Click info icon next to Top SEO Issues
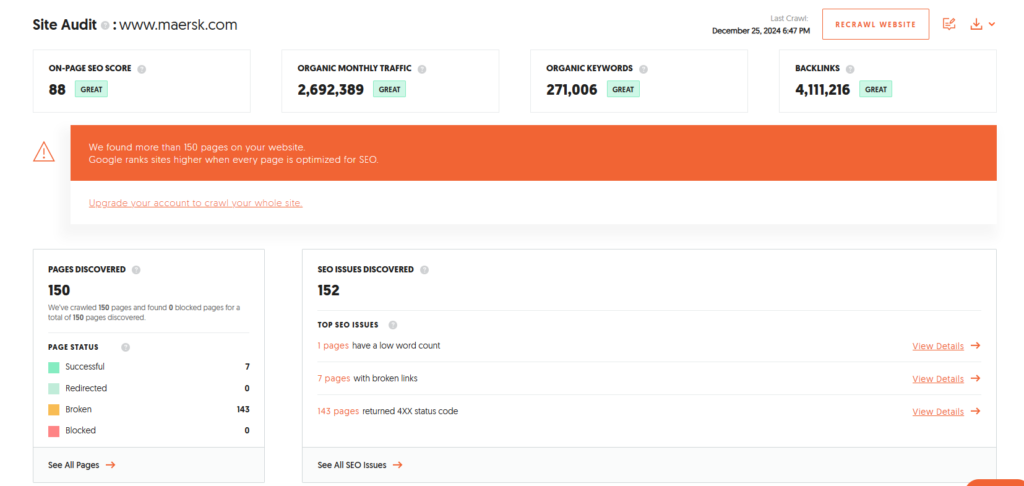The image size is (1024, 486). 392,325
